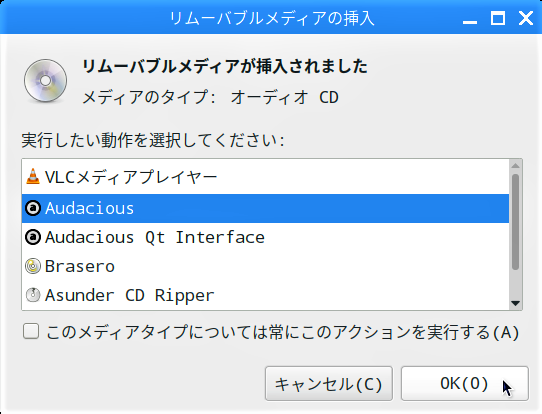Minimize the removable media dialog
Image resolution: width=542 pixels, height=414 pixels.
click(470, 18)
